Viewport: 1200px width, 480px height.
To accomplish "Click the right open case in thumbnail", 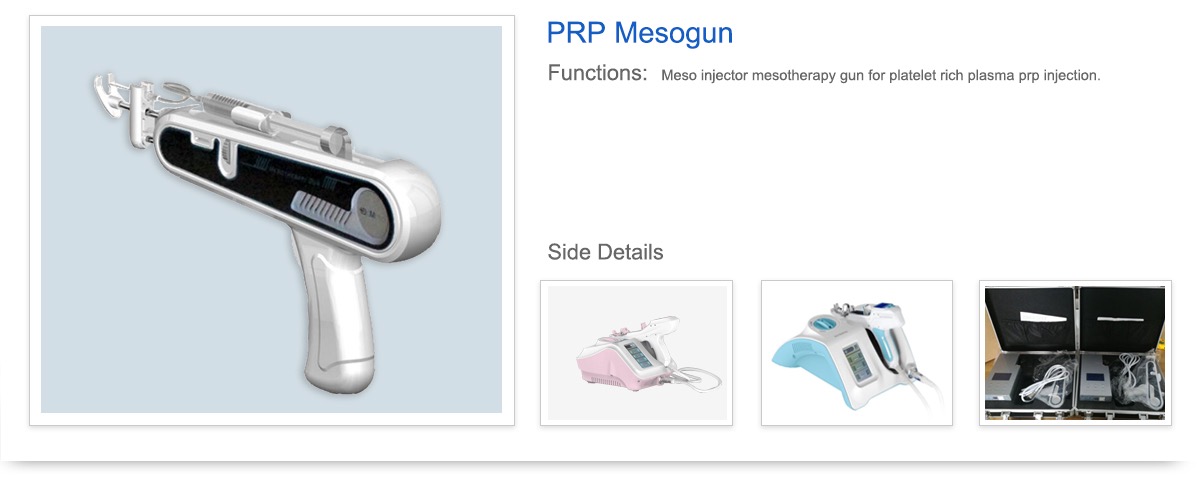I will click(x=1121, y=353).
